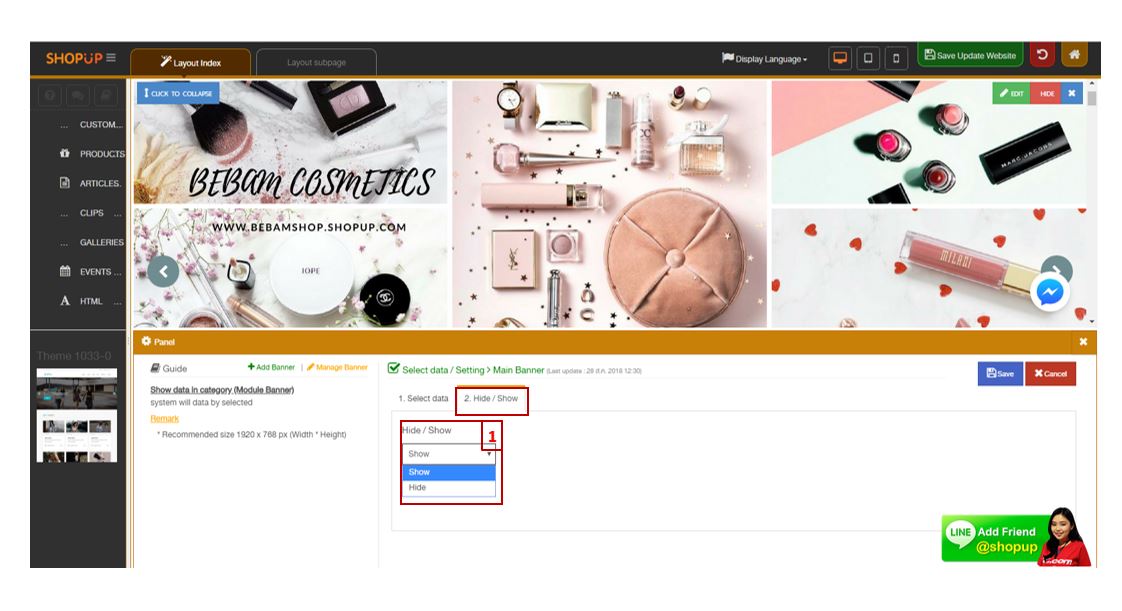Open GALLERIES from the sidebar

click(91, 243)
